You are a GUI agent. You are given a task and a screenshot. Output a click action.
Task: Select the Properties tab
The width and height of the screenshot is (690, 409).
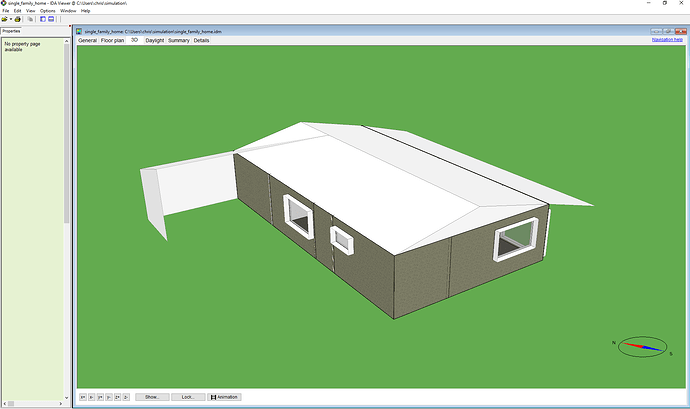11,31
